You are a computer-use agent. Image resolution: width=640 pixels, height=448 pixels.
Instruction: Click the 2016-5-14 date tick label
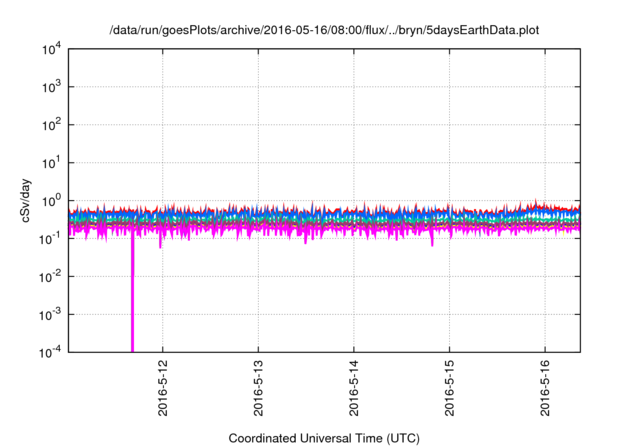coord(353,388)
